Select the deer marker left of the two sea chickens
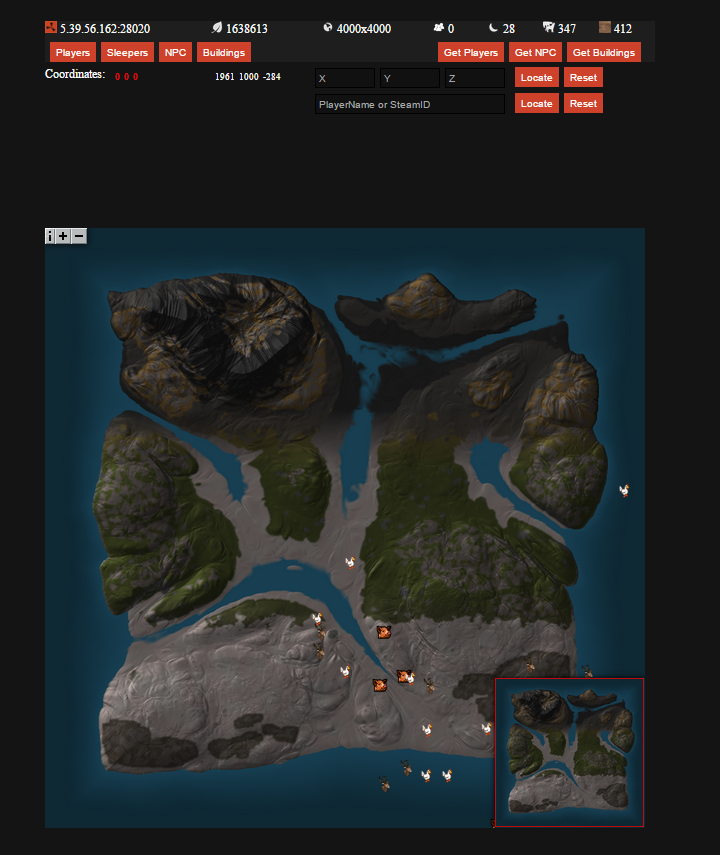 (406, 768)
